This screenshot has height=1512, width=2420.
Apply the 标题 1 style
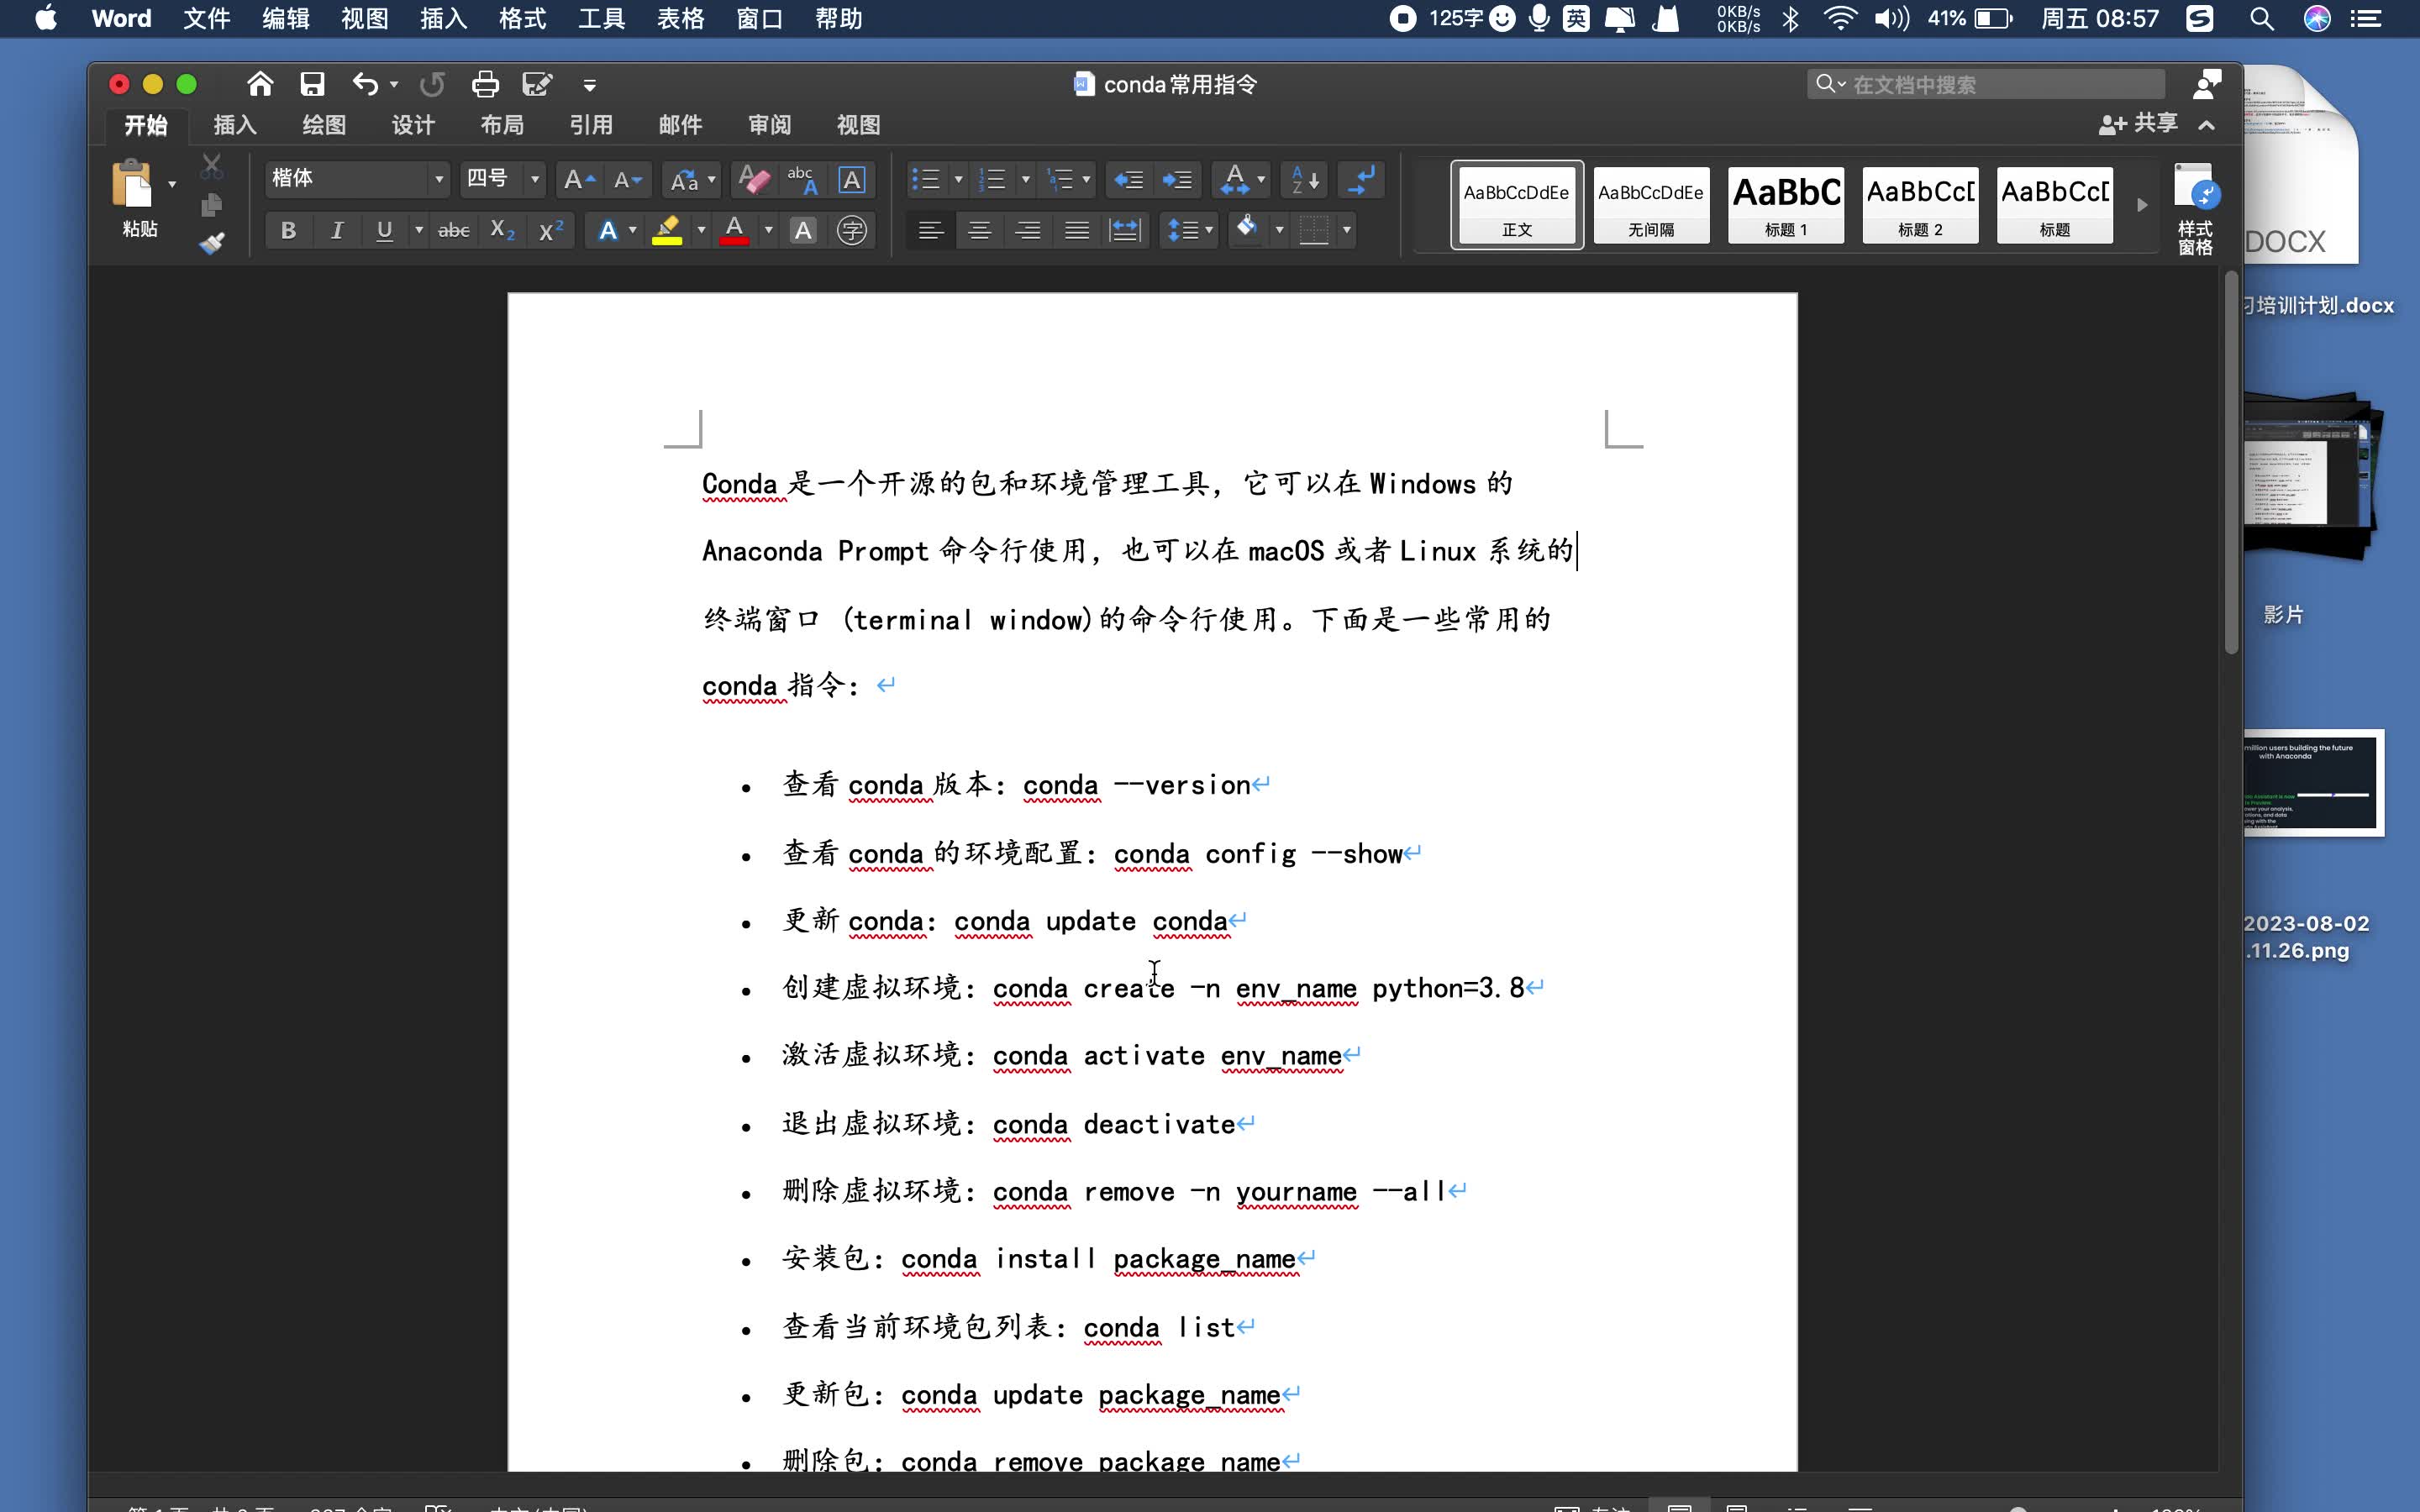pos(1785,205)
